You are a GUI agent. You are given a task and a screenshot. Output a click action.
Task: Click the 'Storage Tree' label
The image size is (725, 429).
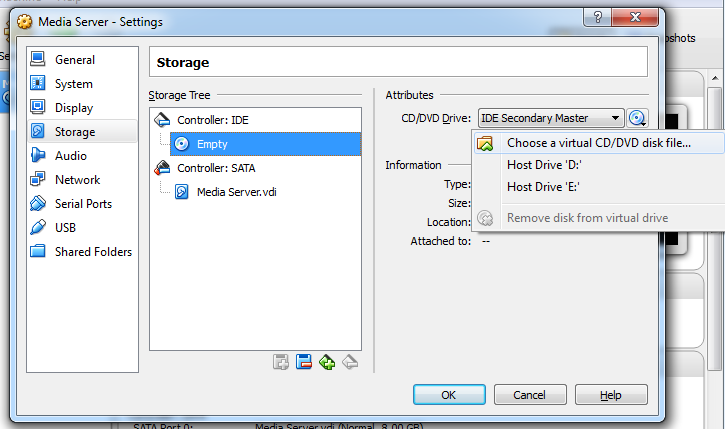tap(179, 95)
